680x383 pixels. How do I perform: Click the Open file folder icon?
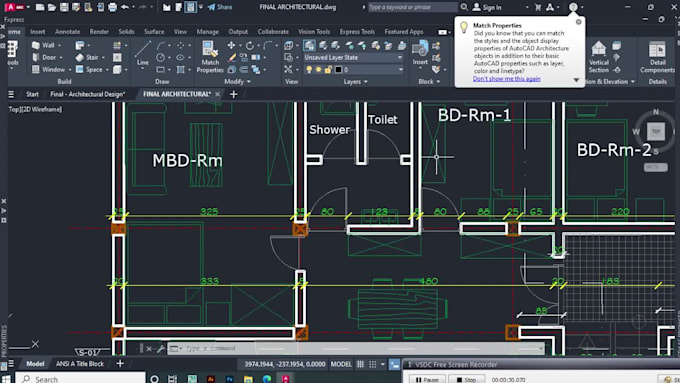point(52,7)
